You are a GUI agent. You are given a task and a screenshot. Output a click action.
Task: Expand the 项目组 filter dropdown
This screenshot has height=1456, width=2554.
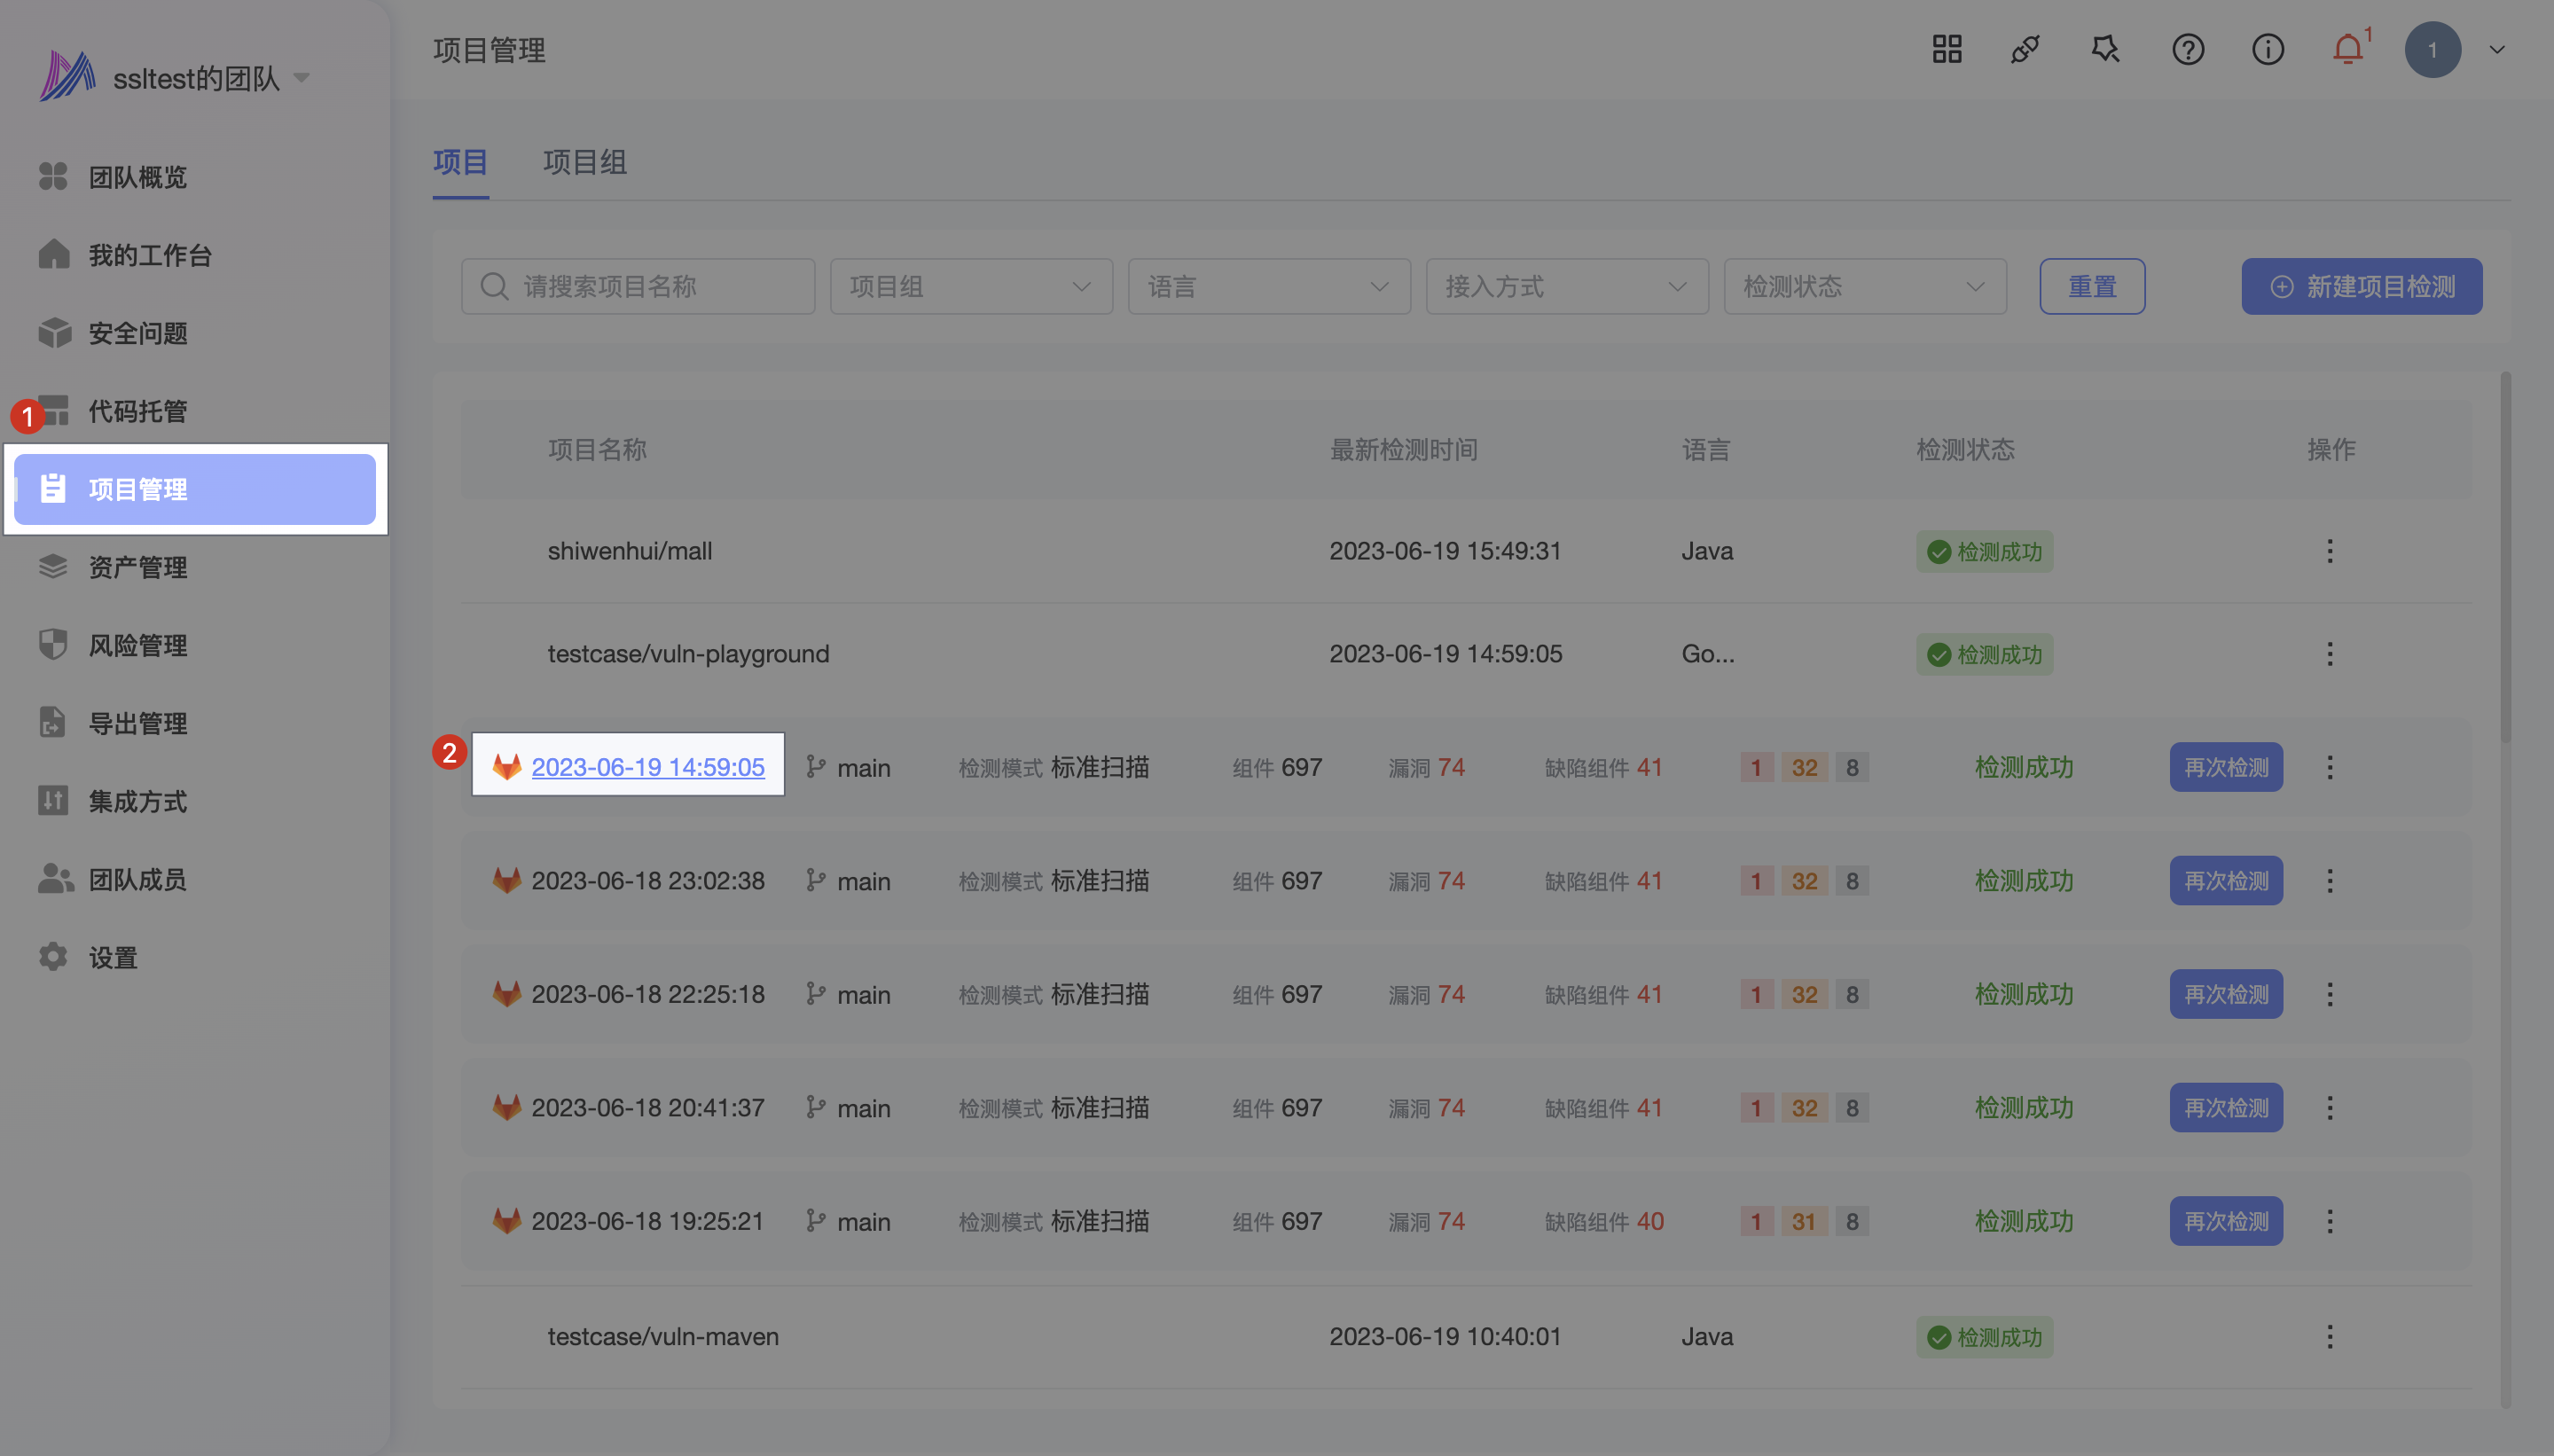point(970,287)
